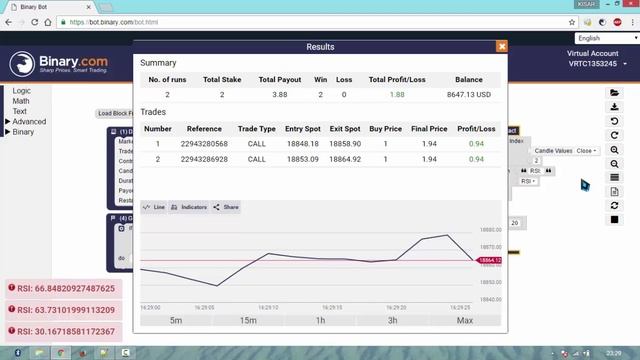Click the browser back arrow
Viewport: 640px width, 360px height.
click(x=9, y=22)
